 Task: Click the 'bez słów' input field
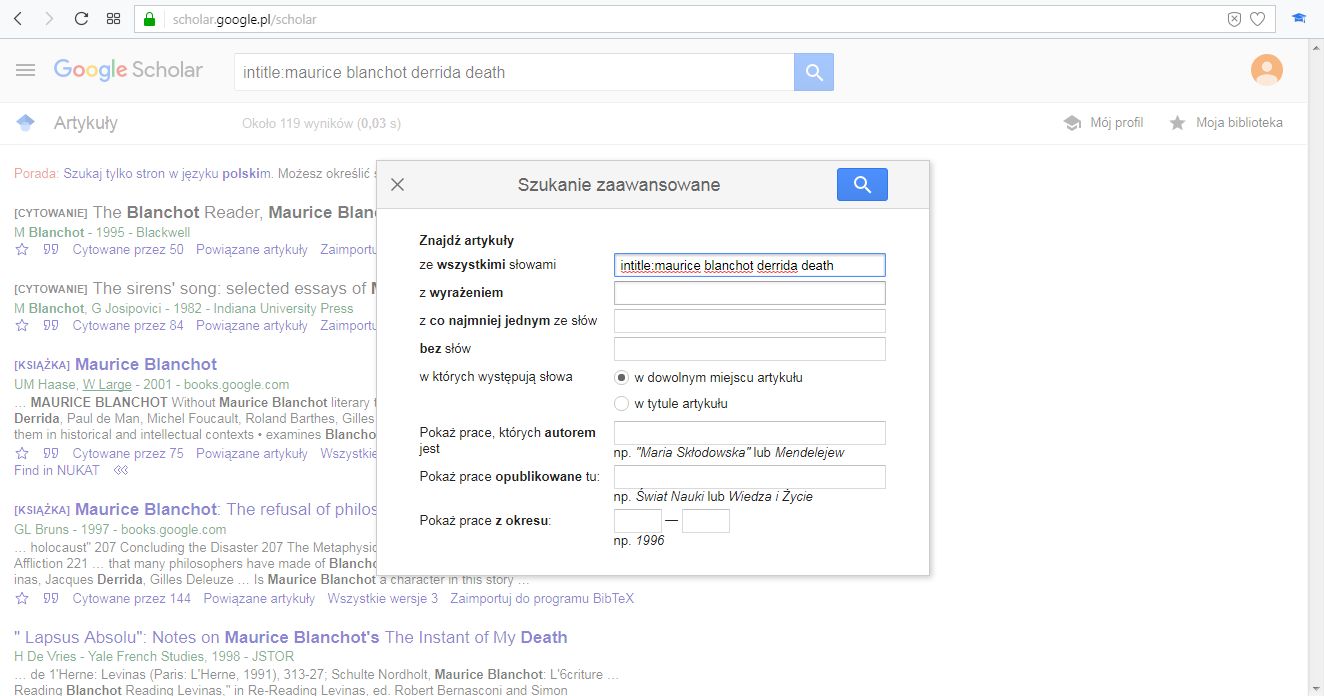(x=749, y=349)
